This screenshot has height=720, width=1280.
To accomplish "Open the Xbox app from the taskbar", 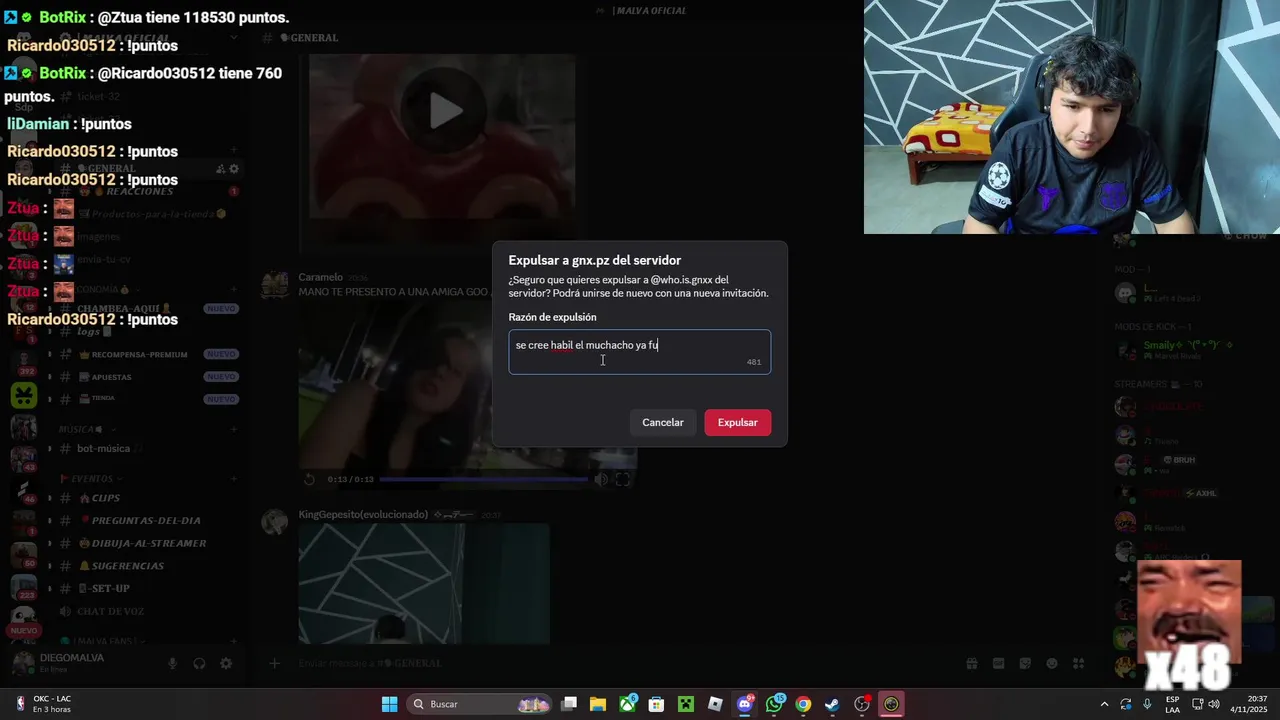I will (x=628, y=704).
